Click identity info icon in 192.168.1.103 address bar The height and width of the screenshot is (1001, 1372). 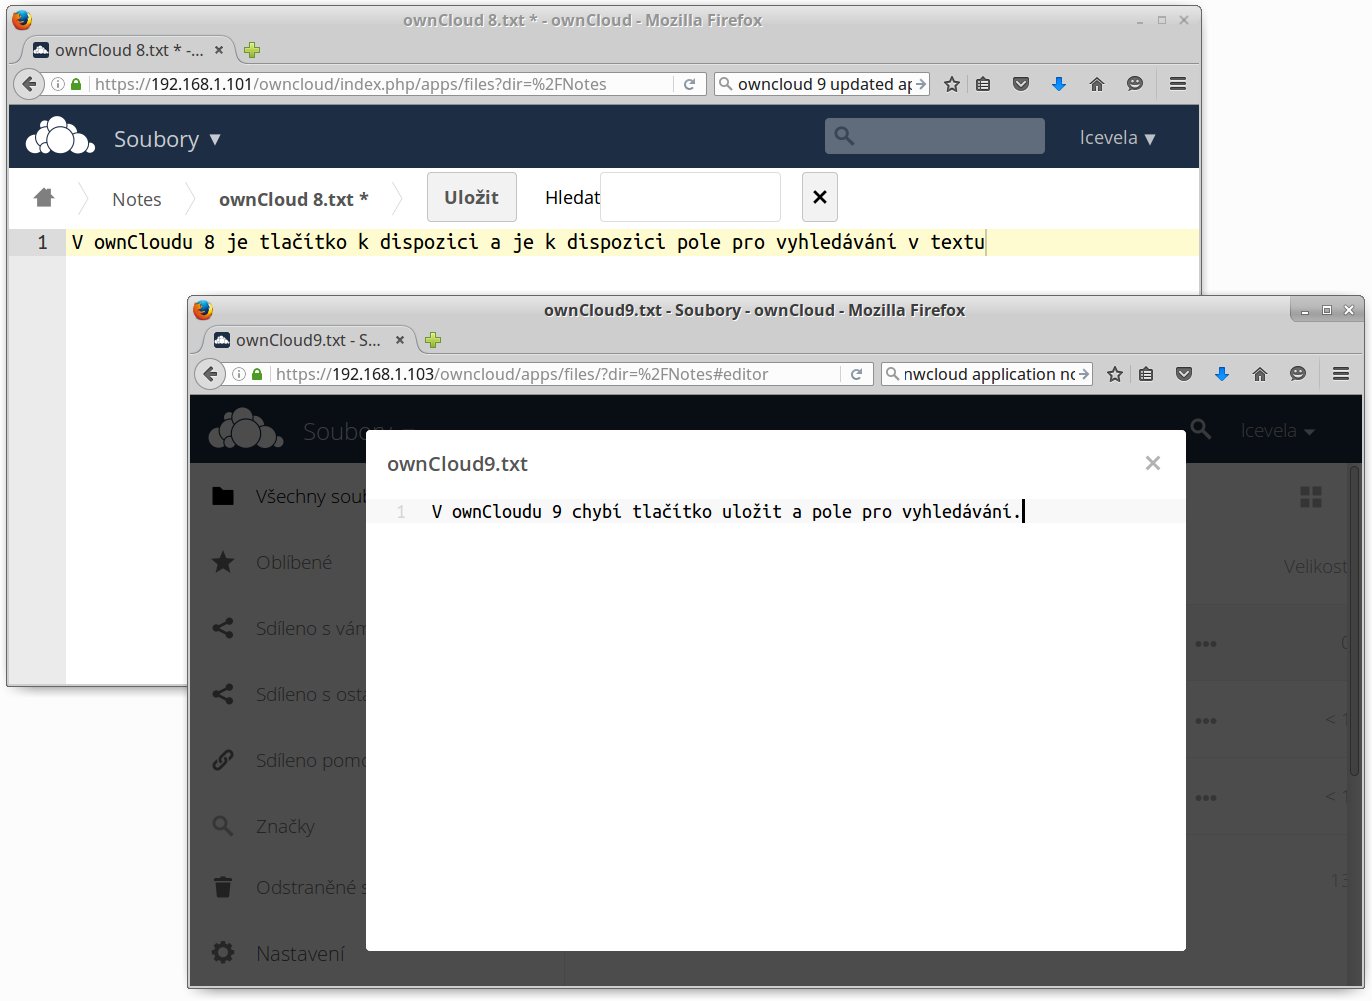(239, 374)
